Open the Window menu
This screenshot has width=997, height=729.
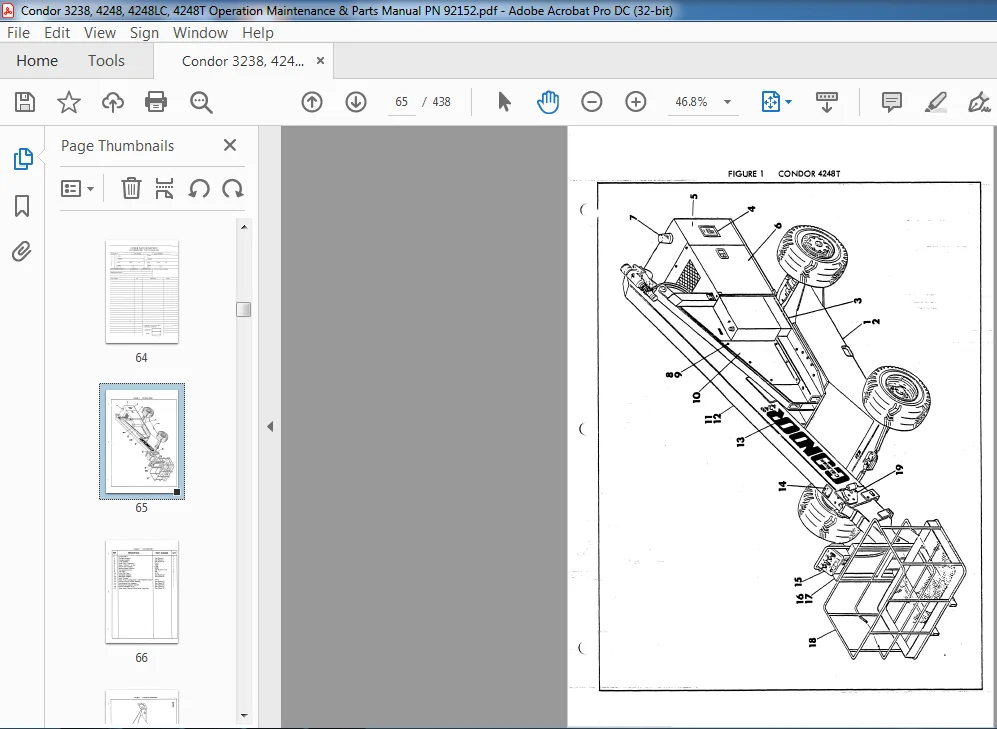200,32
